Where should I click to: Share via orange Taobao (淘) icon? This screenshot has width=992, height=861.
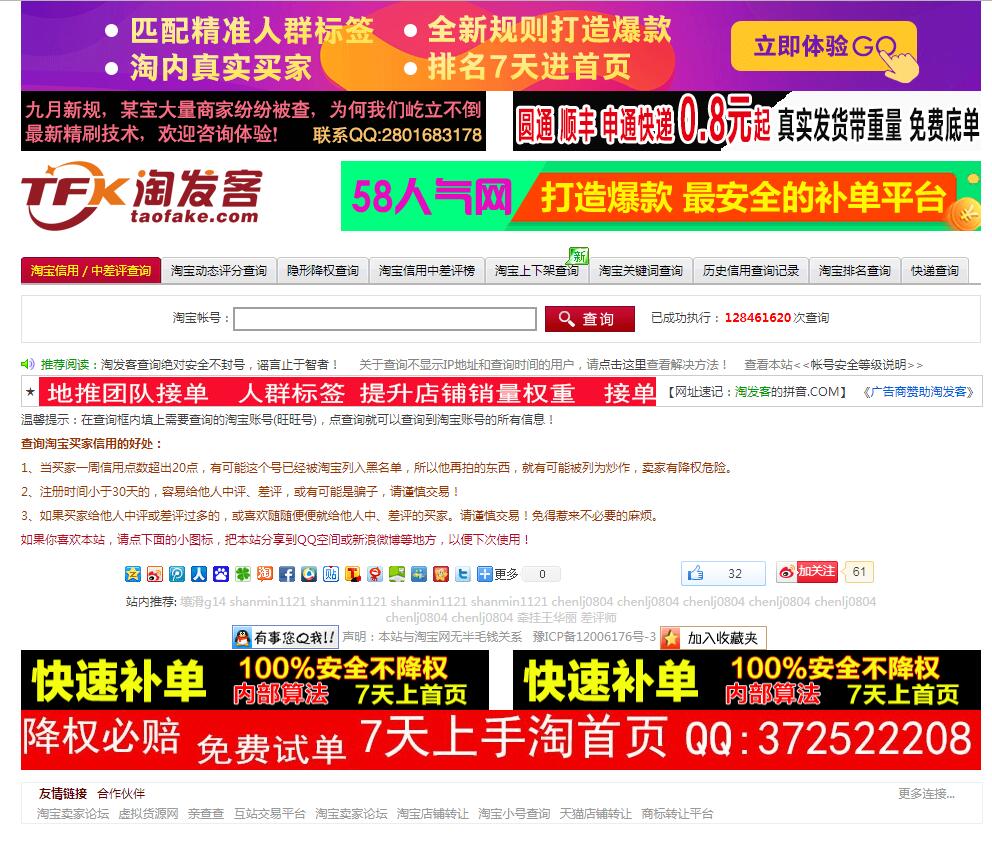265,574
